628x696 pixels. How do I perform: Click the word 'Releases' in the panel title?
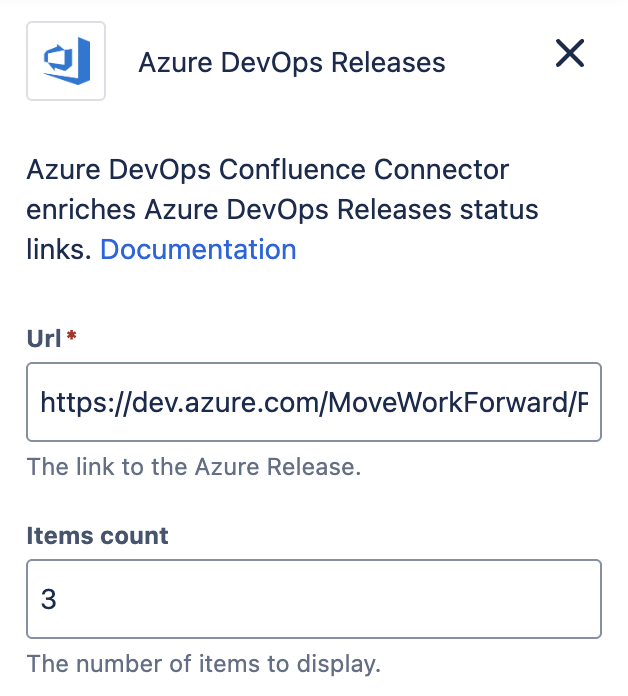pos(392,62)
